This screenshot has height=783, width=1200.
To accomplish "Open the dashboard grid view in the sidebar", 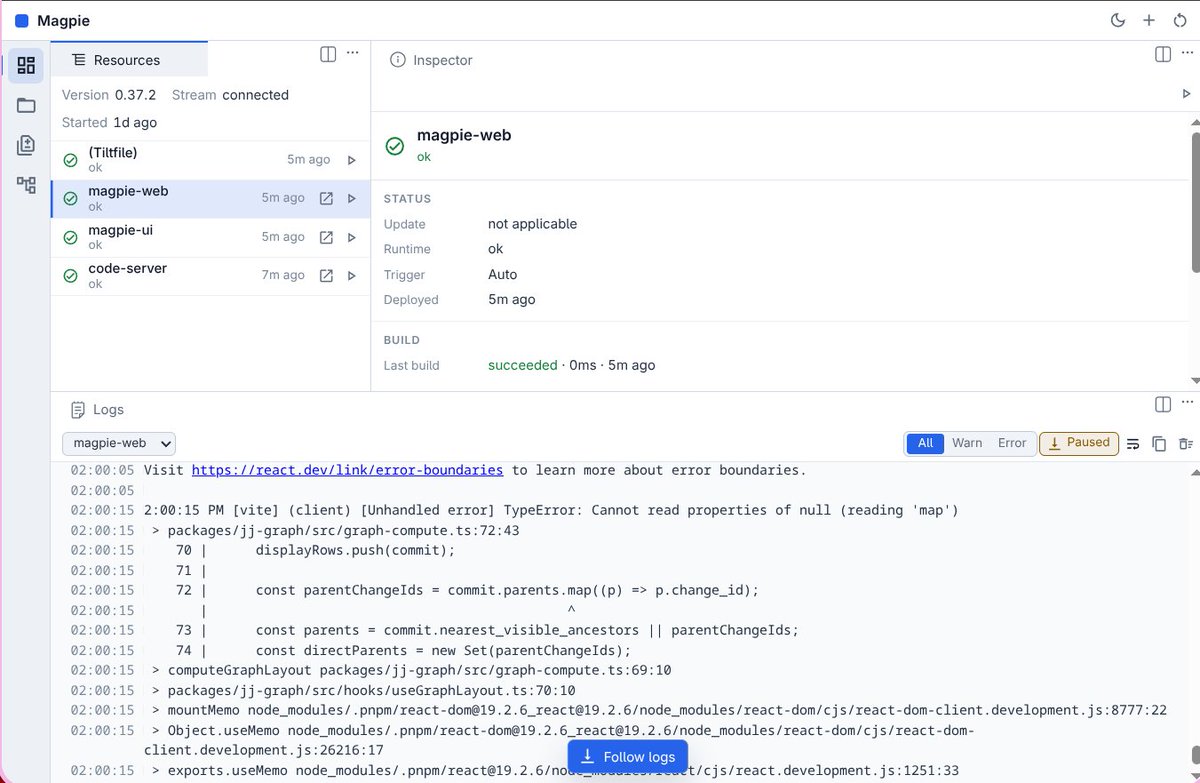I will [x=26, y=66].
